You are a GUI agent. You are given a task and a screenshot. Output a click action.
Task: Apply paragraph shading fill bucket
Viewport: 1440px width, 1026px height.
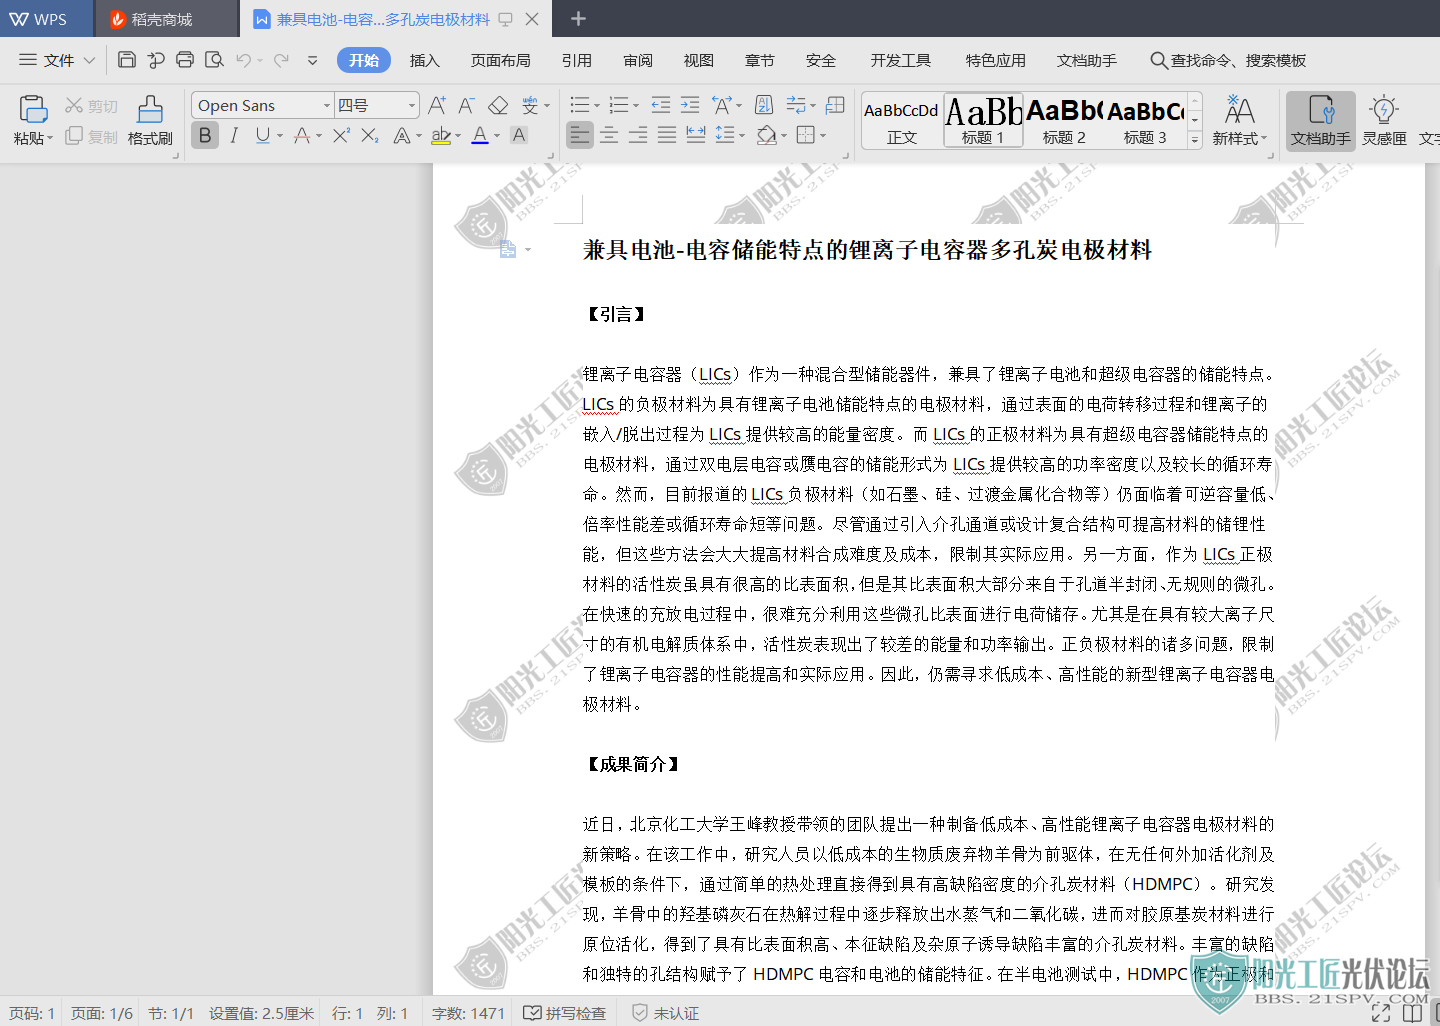coord(767,135)
